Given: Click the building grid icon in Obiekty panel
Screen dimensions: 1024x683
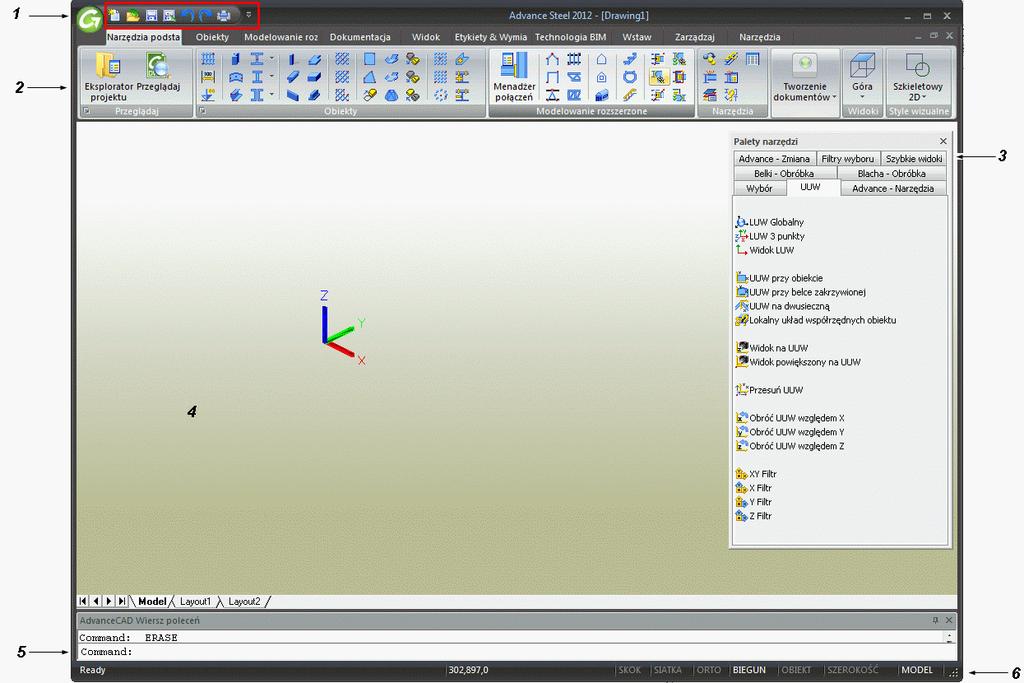Looking at the screenshot, I should [x=208, y=59].
